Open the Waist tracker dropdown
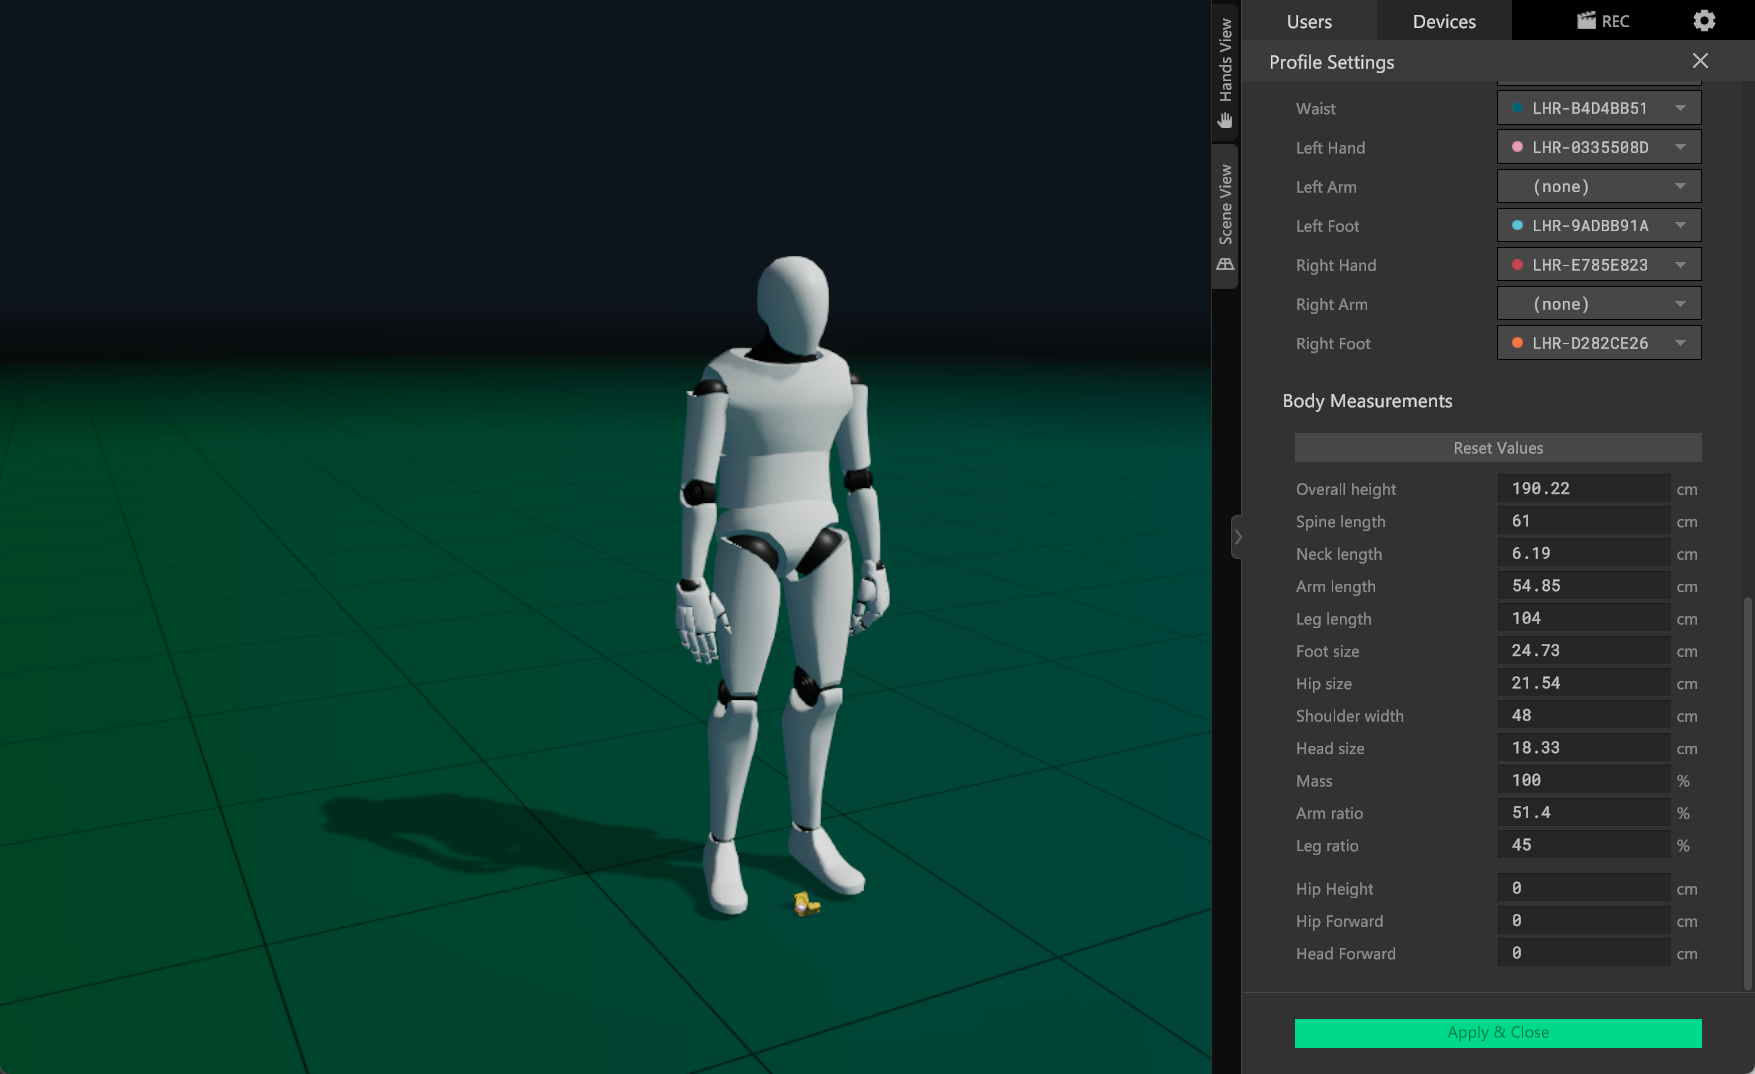The image size is (1755, 1074). coord(1598,108)
